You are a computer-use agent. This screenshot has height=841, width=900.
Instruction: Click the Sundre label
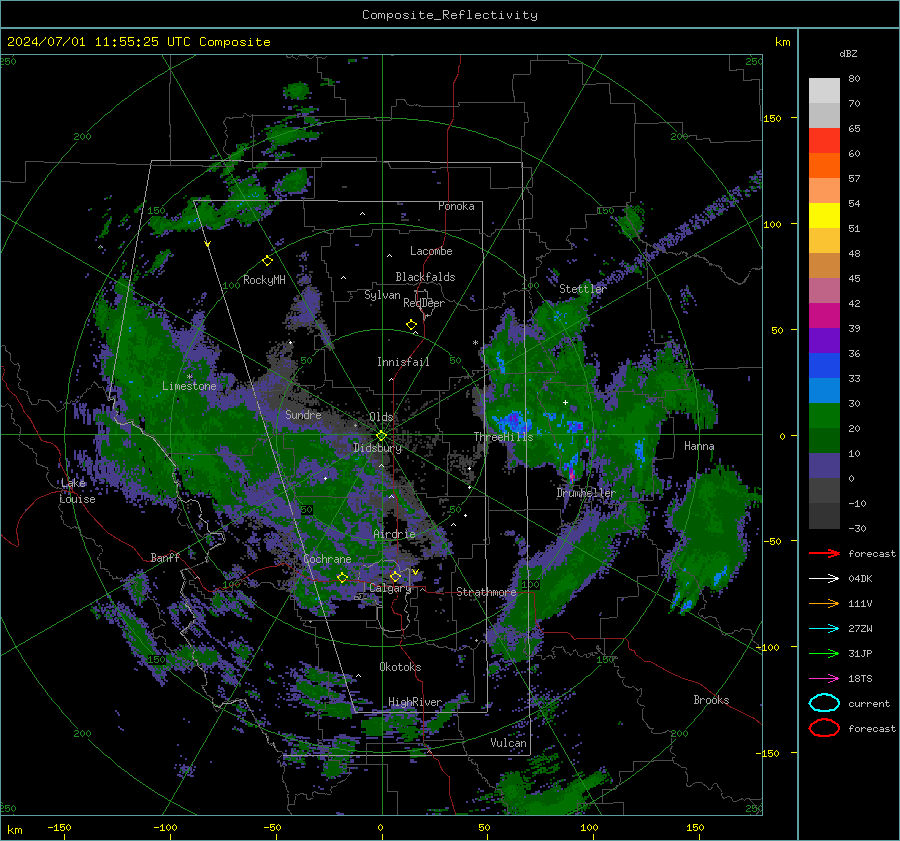tap(304, 415)
